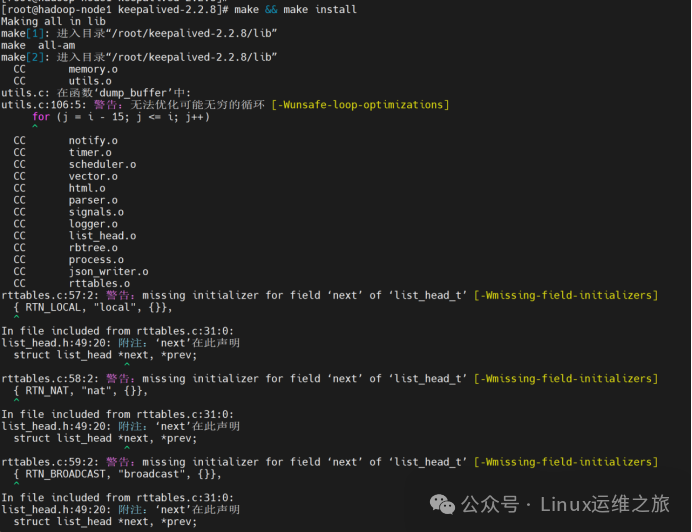Select the 'process.o' compile line
Viewport: 692px width, 532px height.
tap(69, 260)
